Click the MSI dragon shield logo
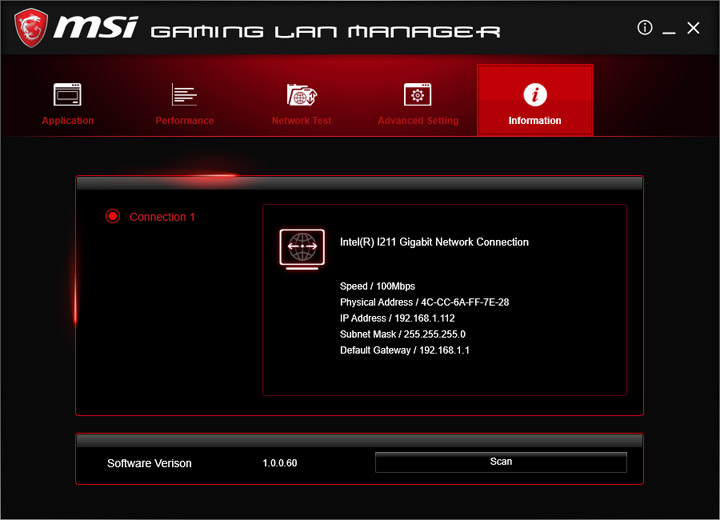The height and width of the screenshot is (520, 720). click(31, 28)
